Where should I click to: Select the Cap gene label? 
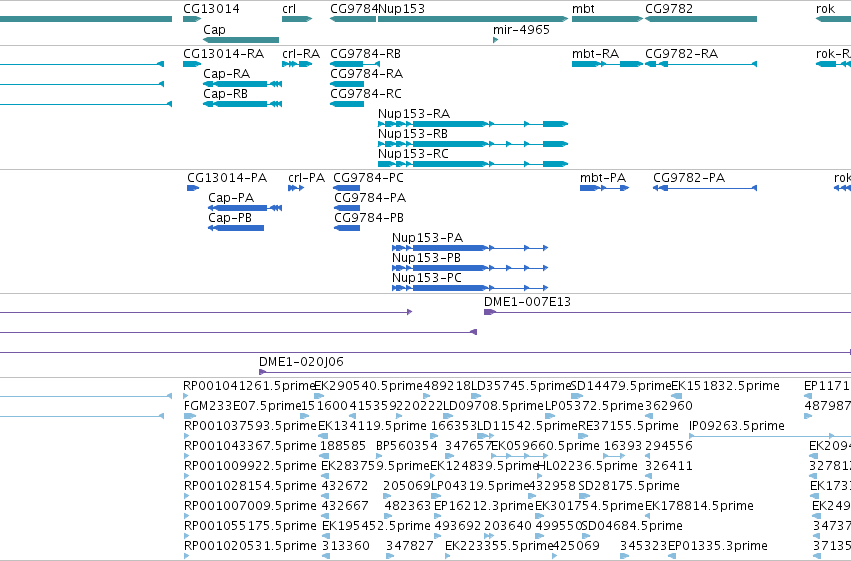pos(214,30)
